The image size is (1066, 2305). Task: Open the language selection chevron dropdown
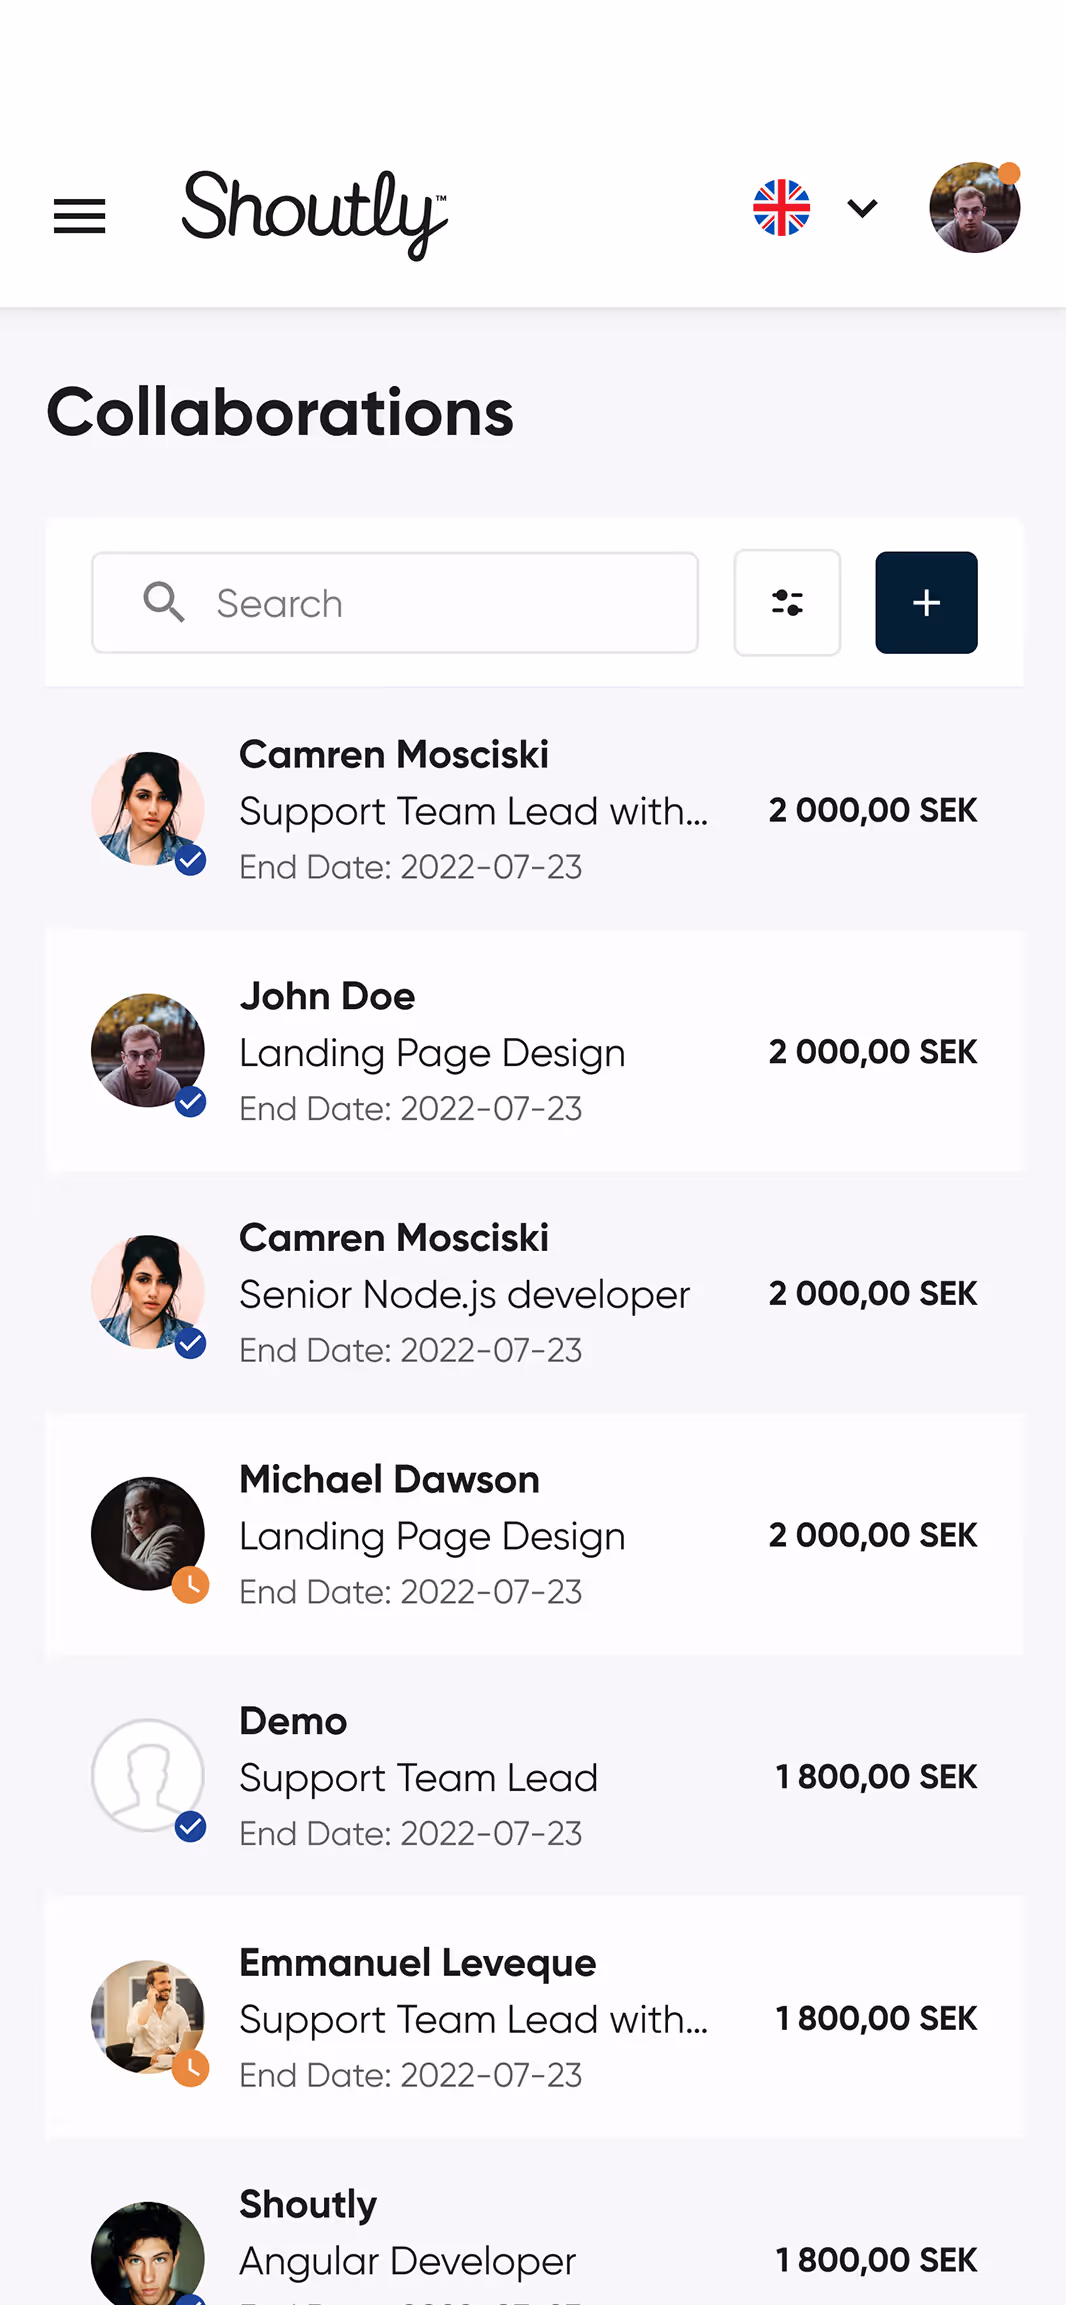pos(860,208)
